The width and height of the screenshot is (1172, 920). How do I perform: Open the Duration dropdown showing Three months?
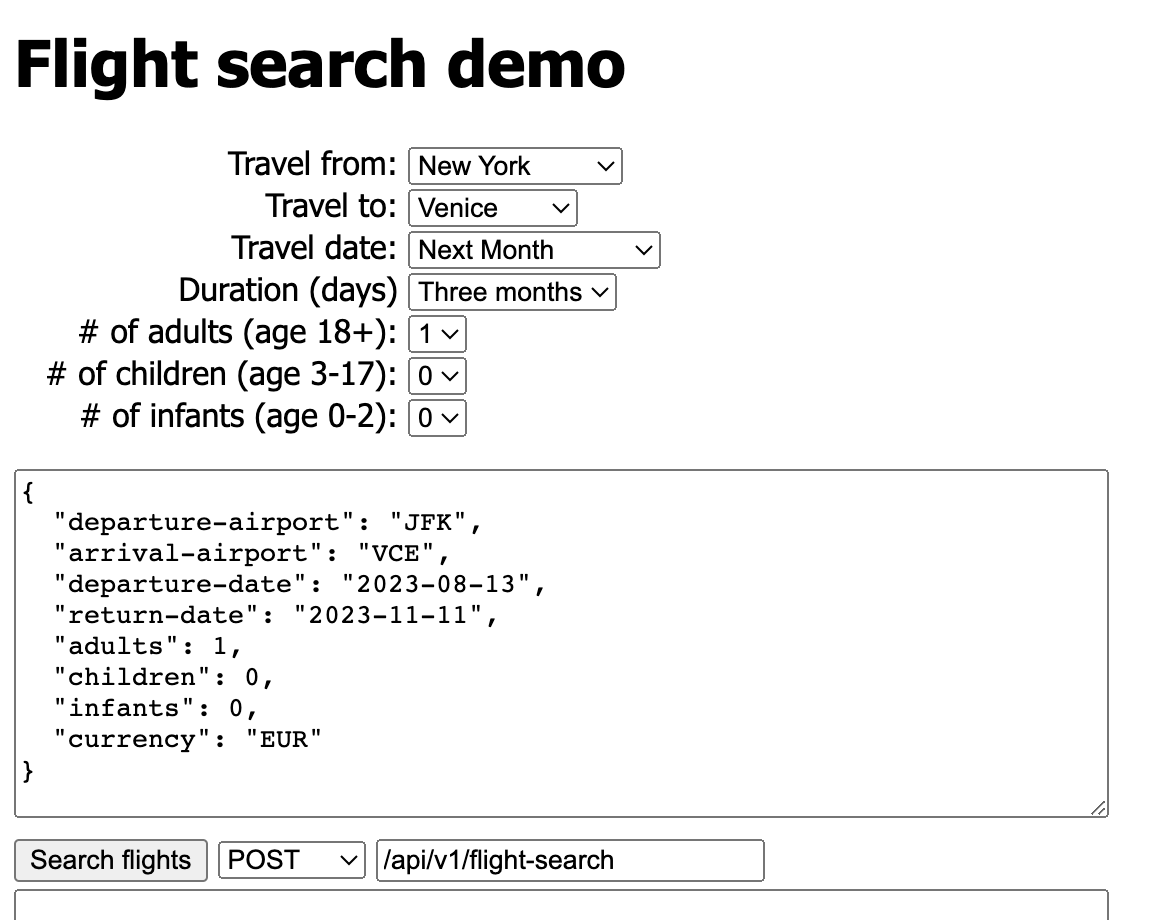point(512,292)
